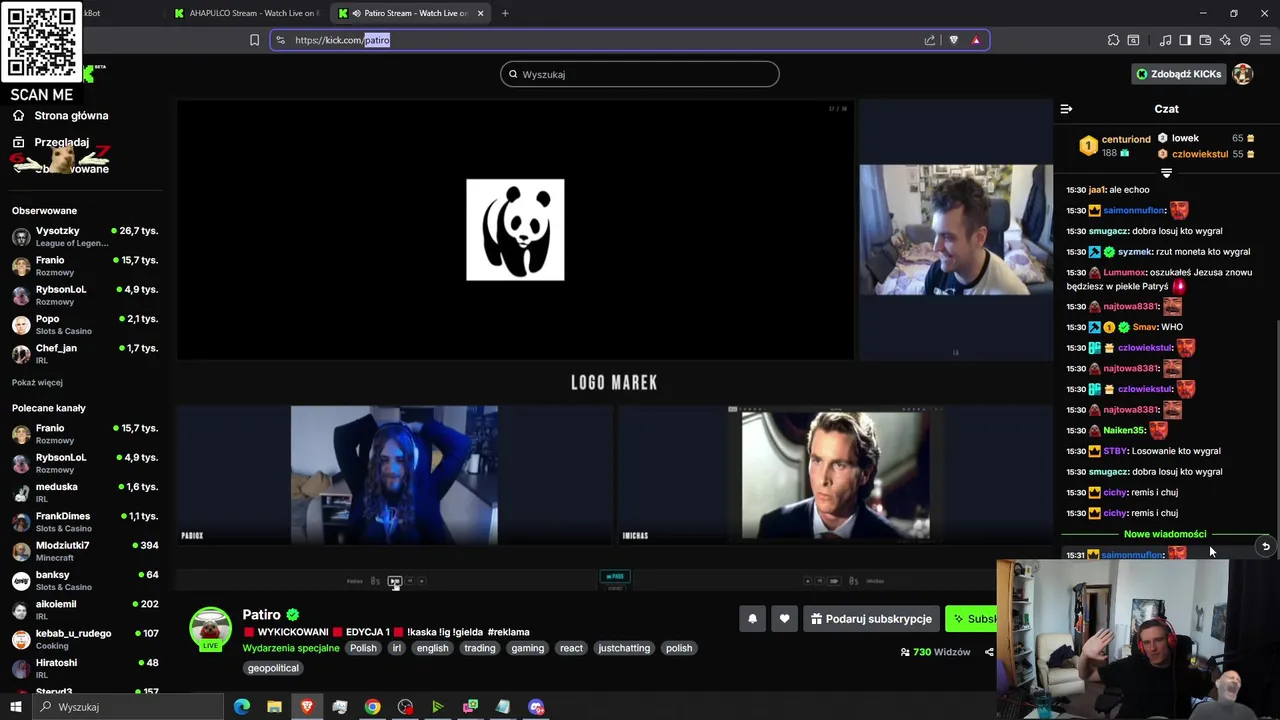The height and width of the screenshot is (720, 1280).
Task: Open meduska recommended channel
Action: 84,492
